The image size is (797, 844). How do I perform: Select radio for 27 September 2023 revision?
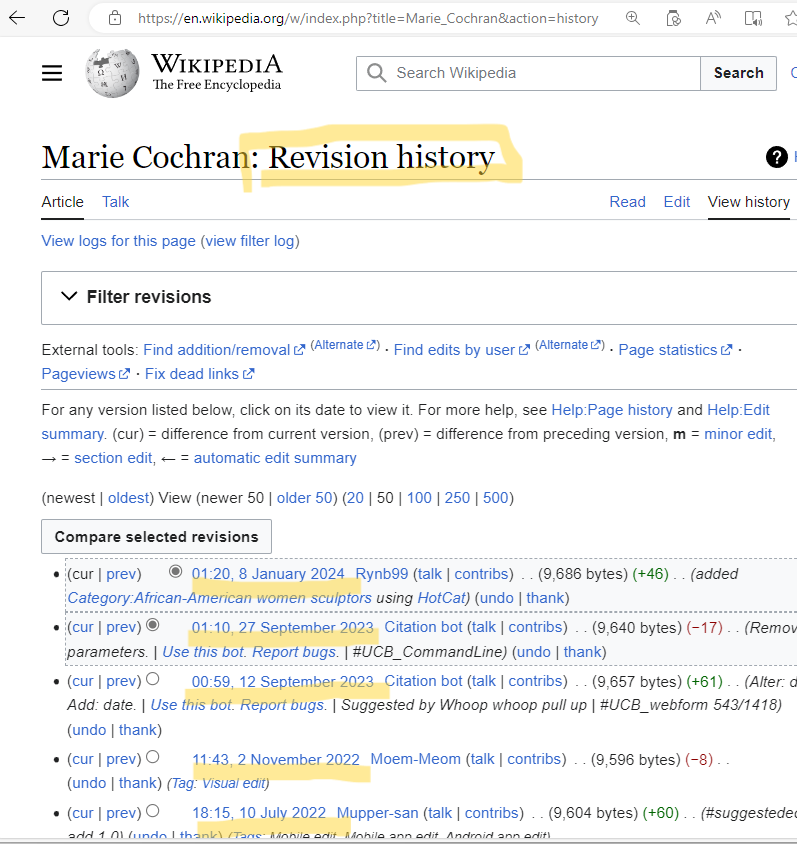coord(153,625)
